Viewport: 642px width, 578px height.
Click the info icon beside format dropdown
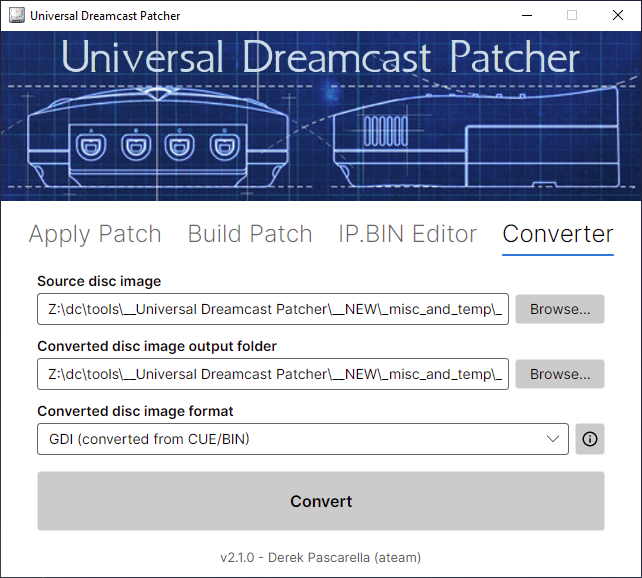click(x=590, y=439)
